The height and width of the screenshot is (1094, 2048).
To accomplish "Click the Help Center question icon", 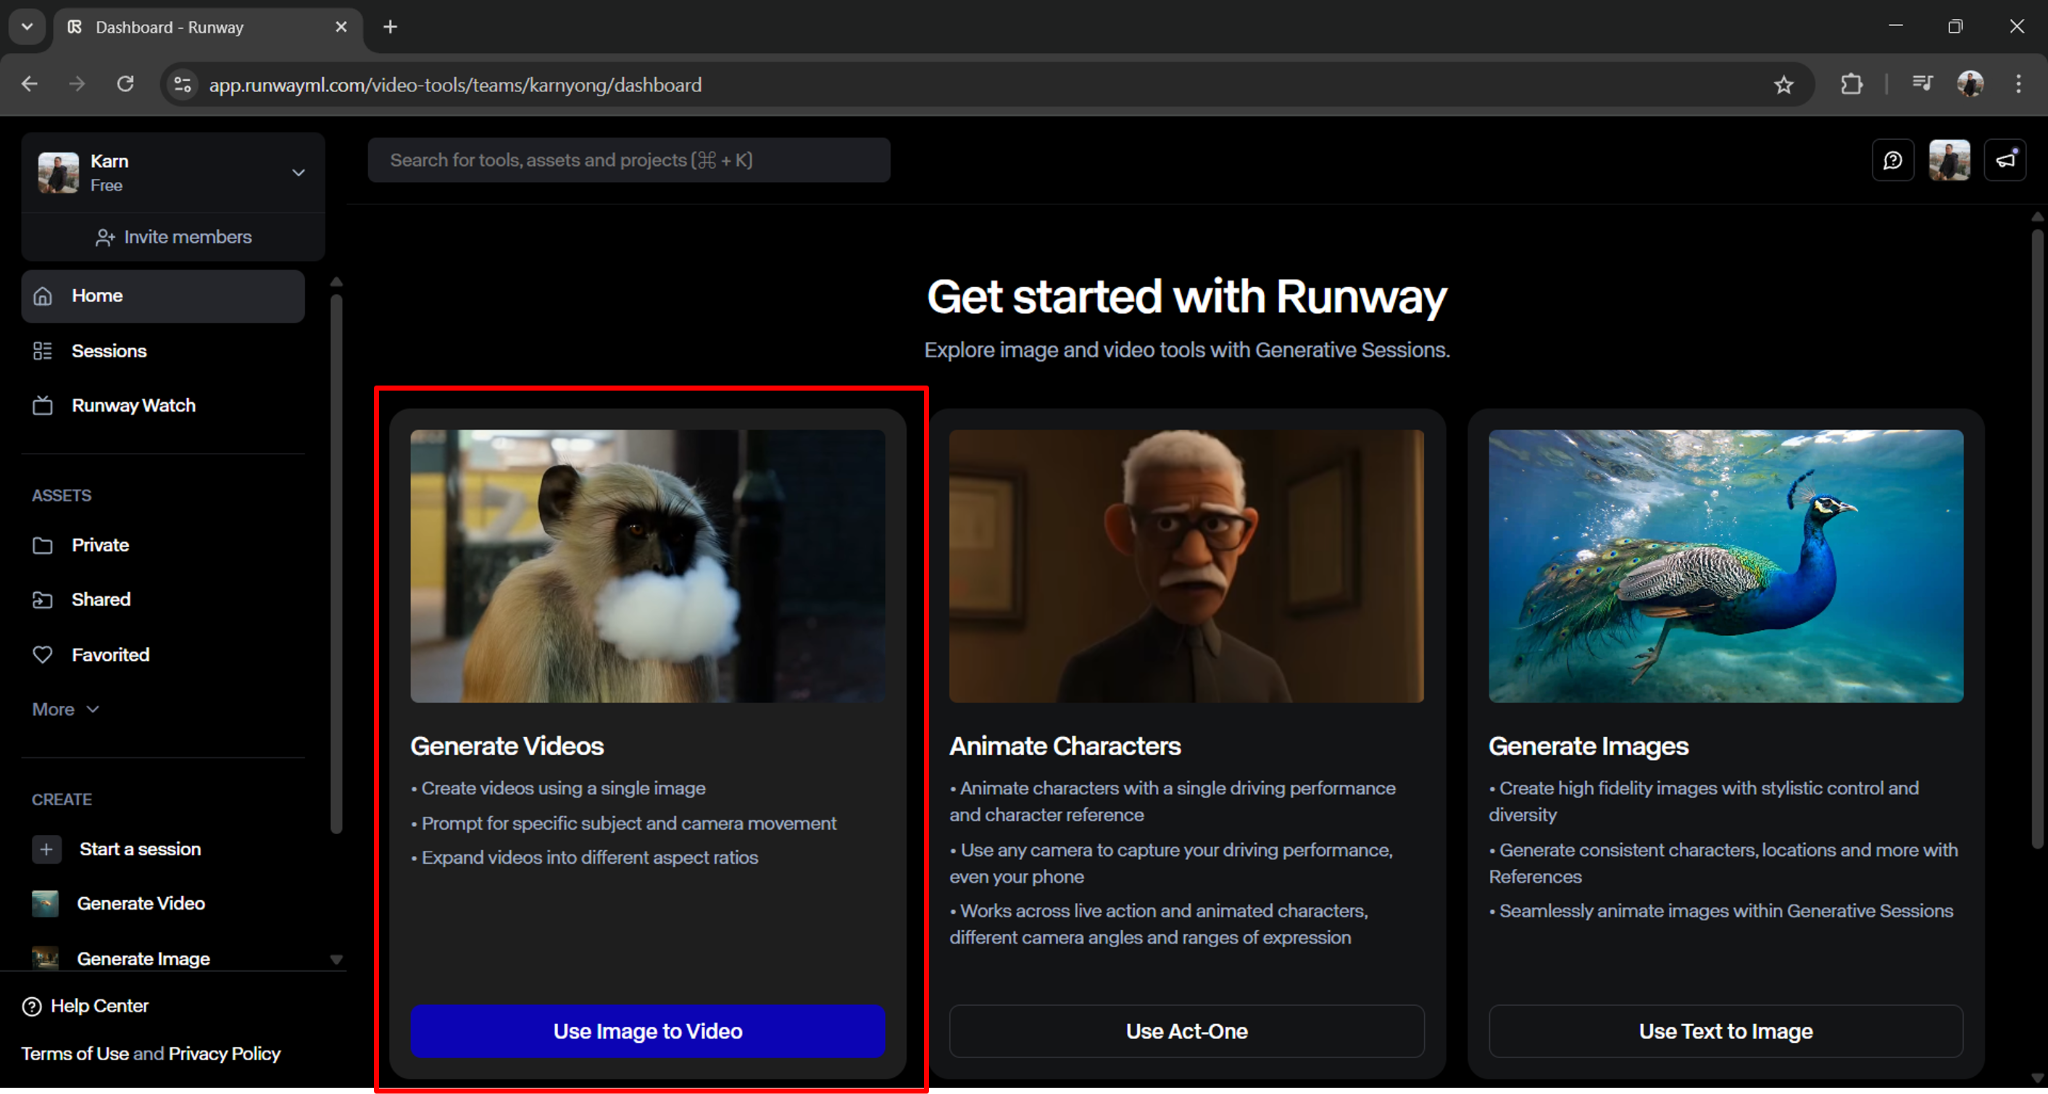I will click(32, 1006).
